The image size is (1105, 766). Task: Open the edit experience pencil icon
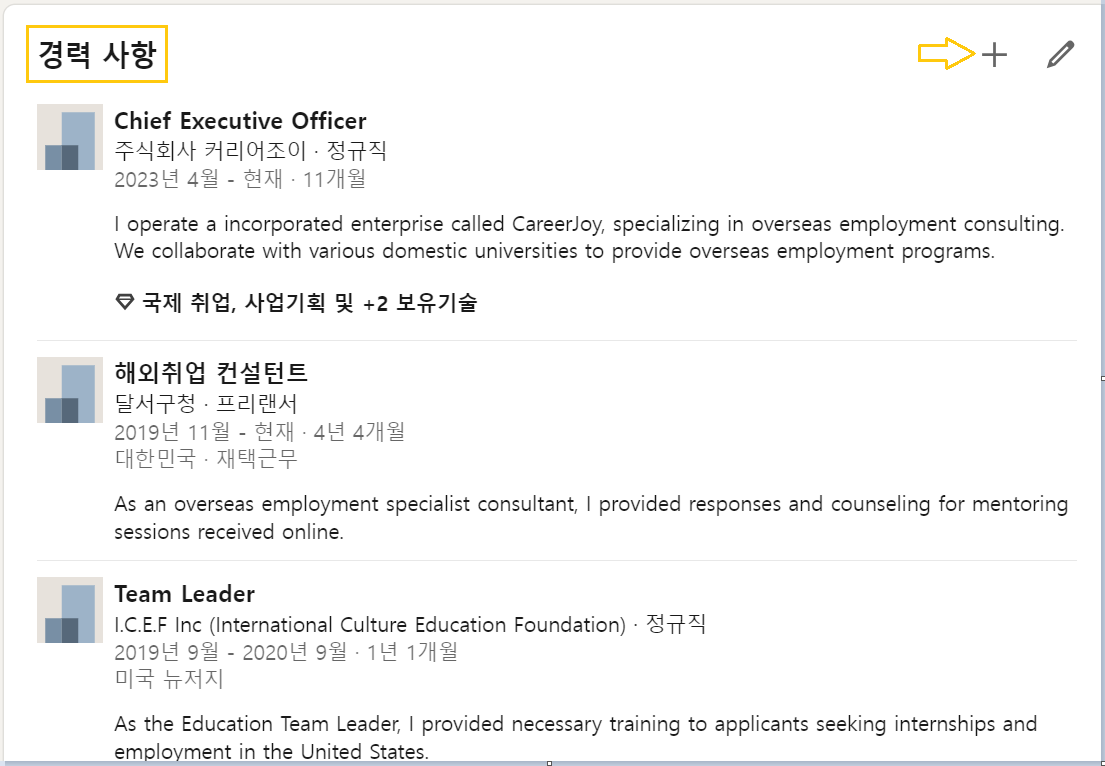click(x=1059, y=55)
